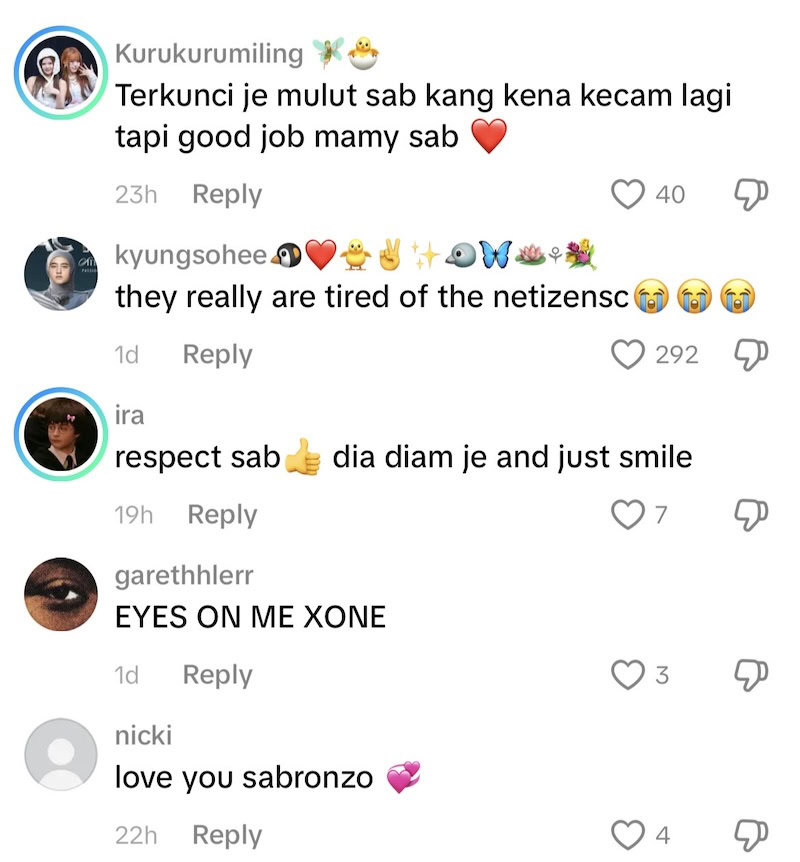Open the nicki username link

click(144, 736)
